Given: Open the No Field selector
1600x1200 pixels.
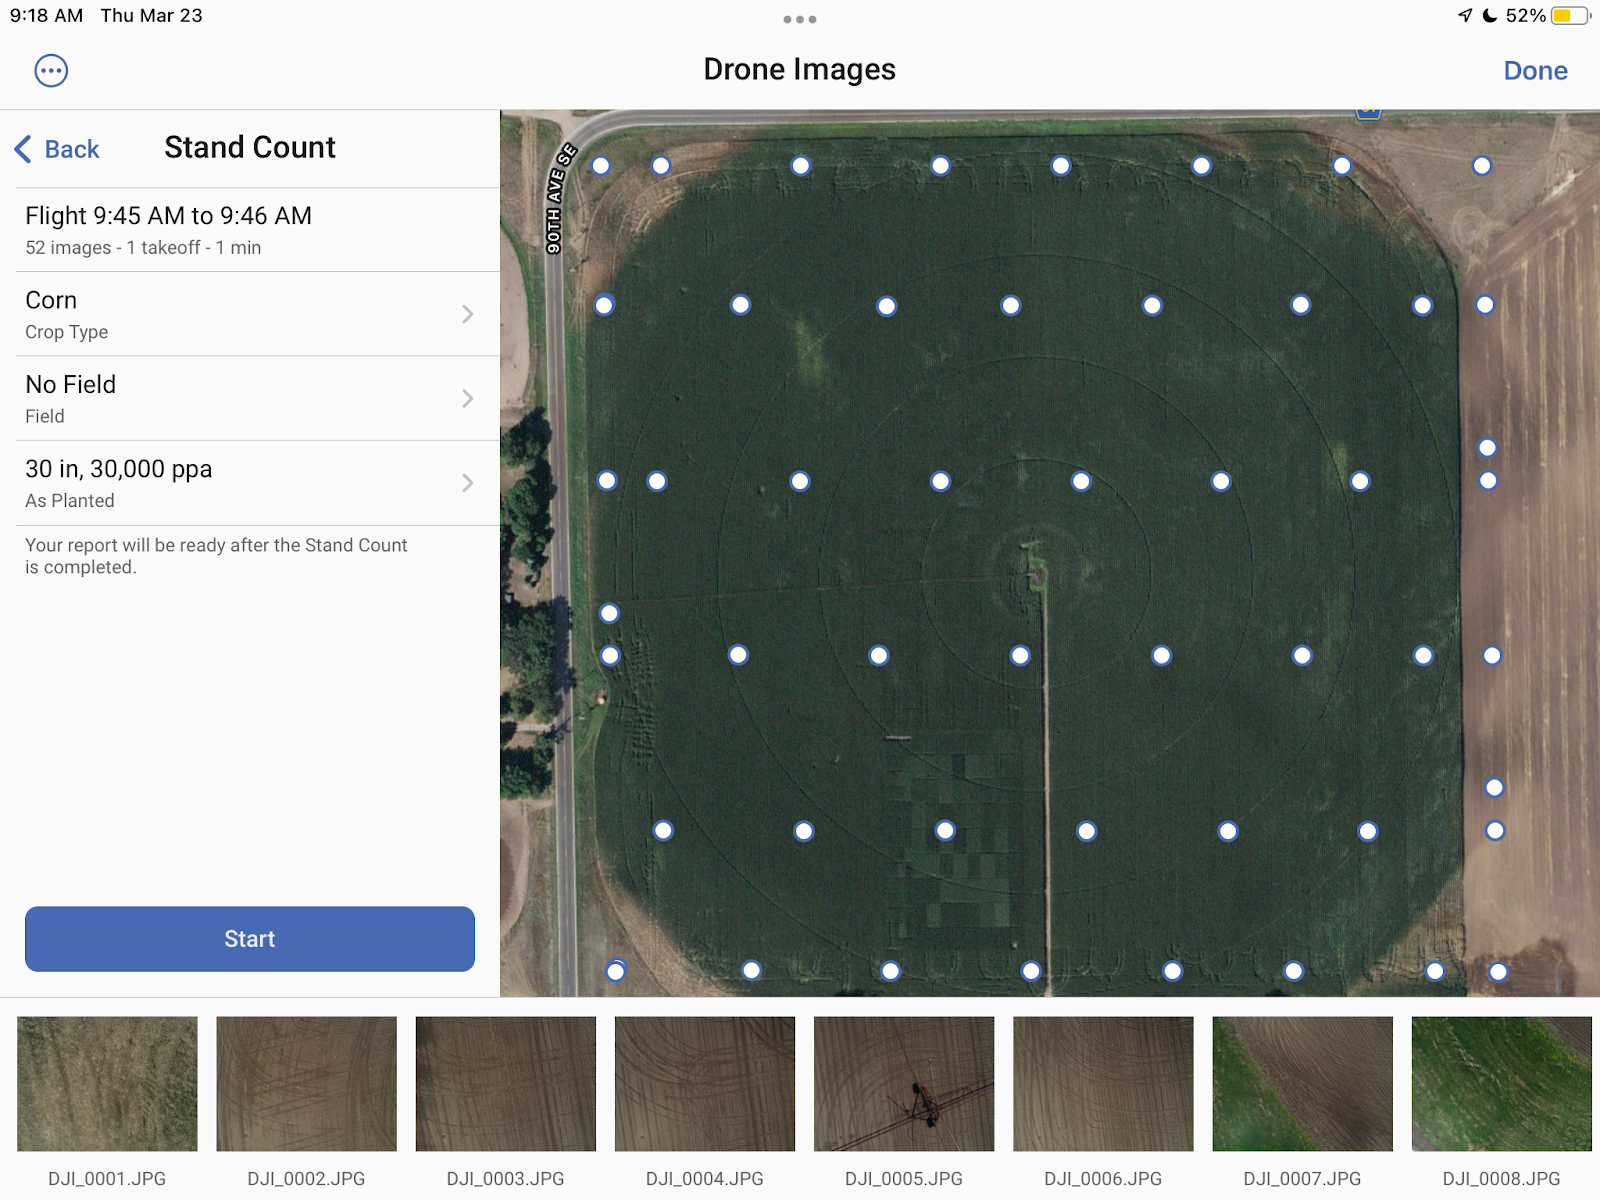Looking at the screenshot, I should [x=250, y=398].
